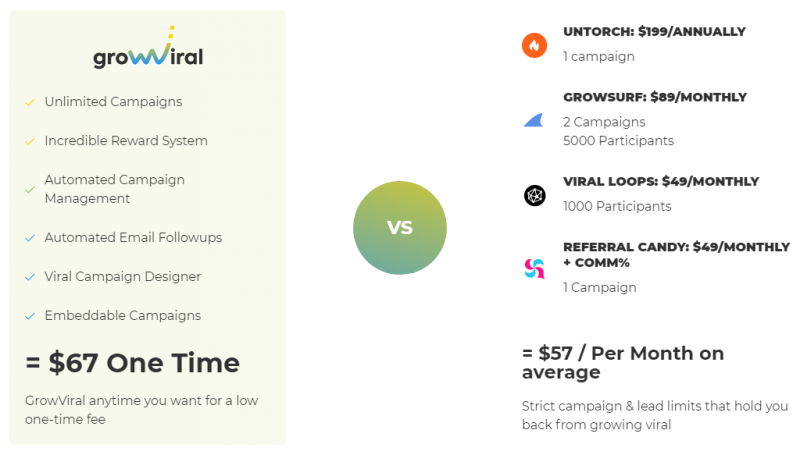This screenshot has width=800, height=455.
Task: Select the Viral Loops $49/Monthly heading
Action: coord(661,182)
